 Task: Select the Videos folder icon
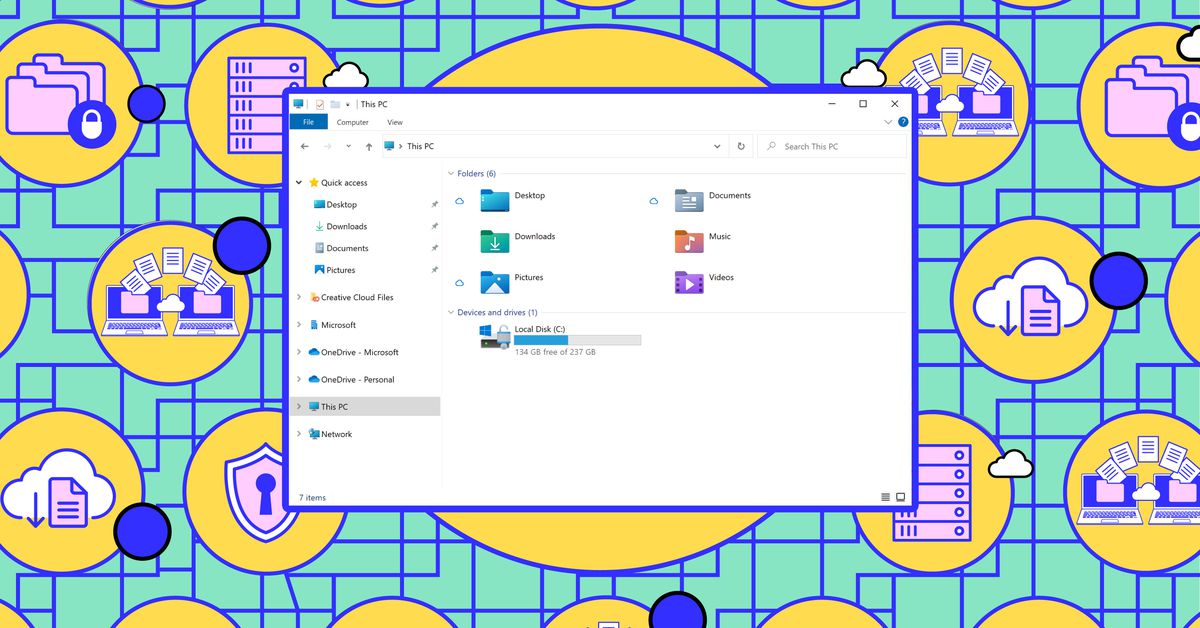point(689,282)
